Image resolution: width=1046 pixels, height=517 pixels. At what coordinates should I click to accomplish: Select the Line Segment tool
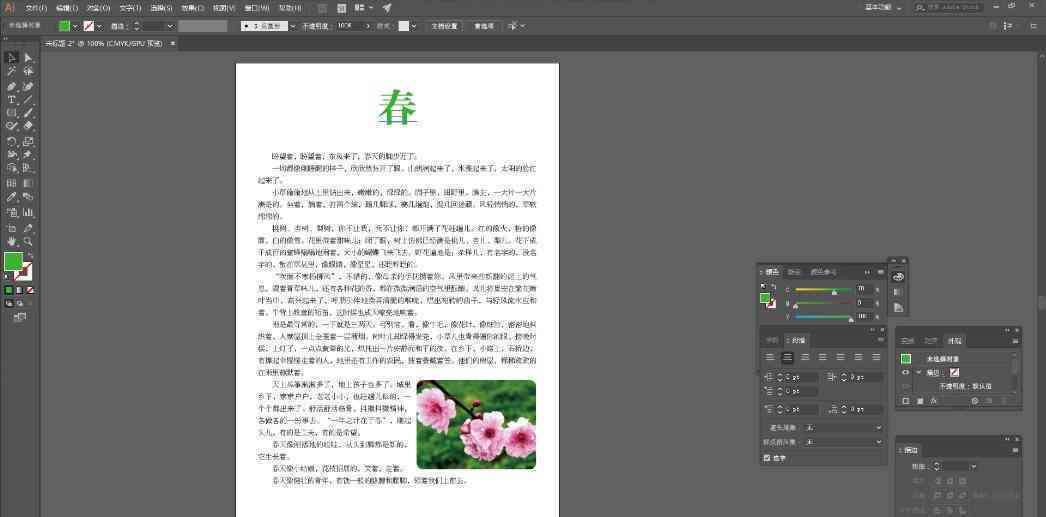(28, 100)
